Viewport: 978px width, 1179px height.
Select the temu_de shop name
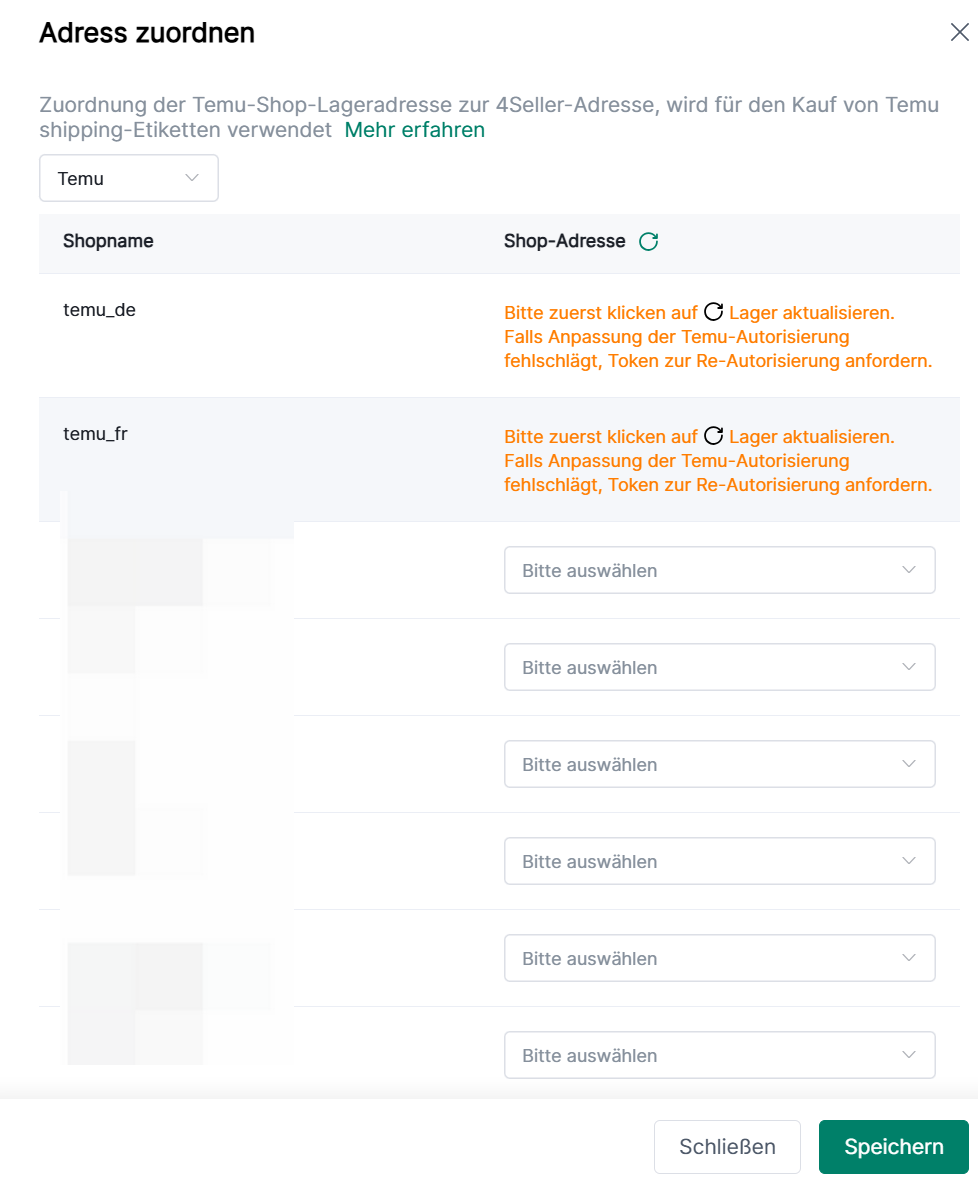pyautogui.click(x=99, y=310)
